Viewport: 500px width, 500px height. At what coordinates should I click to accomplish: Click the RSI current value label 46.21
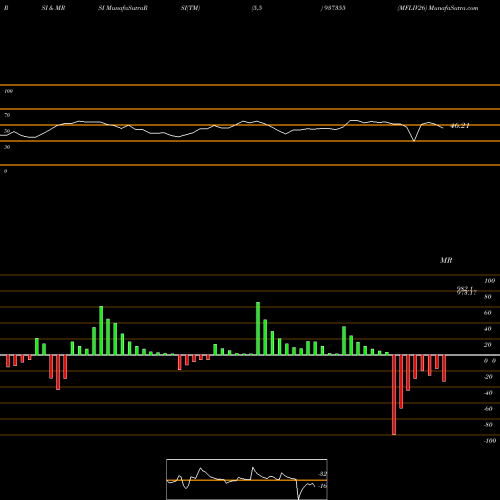pos(460,126)
